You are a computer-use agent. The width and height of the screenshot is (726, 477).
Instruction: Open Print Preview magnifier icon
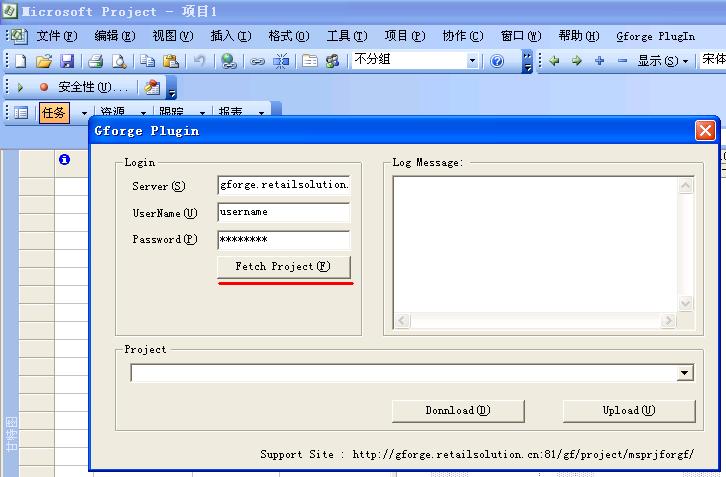[119, 61]
